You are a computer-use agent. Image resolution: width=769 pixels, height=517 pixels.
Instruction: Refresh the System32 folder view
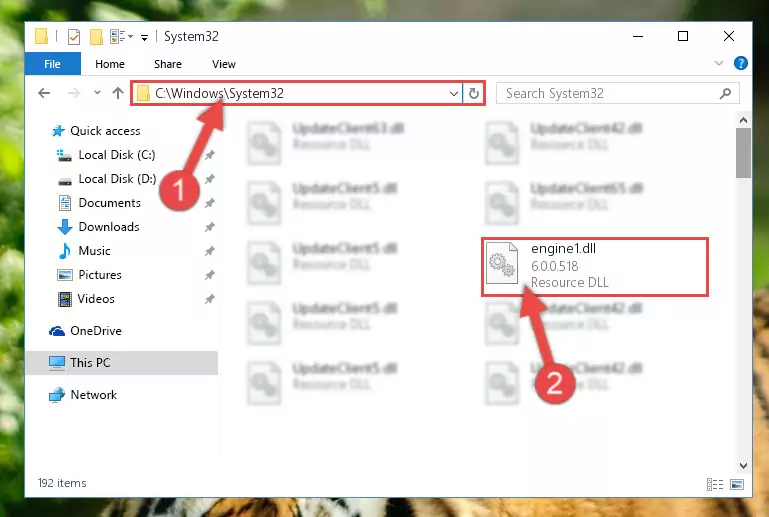(474, 93)
